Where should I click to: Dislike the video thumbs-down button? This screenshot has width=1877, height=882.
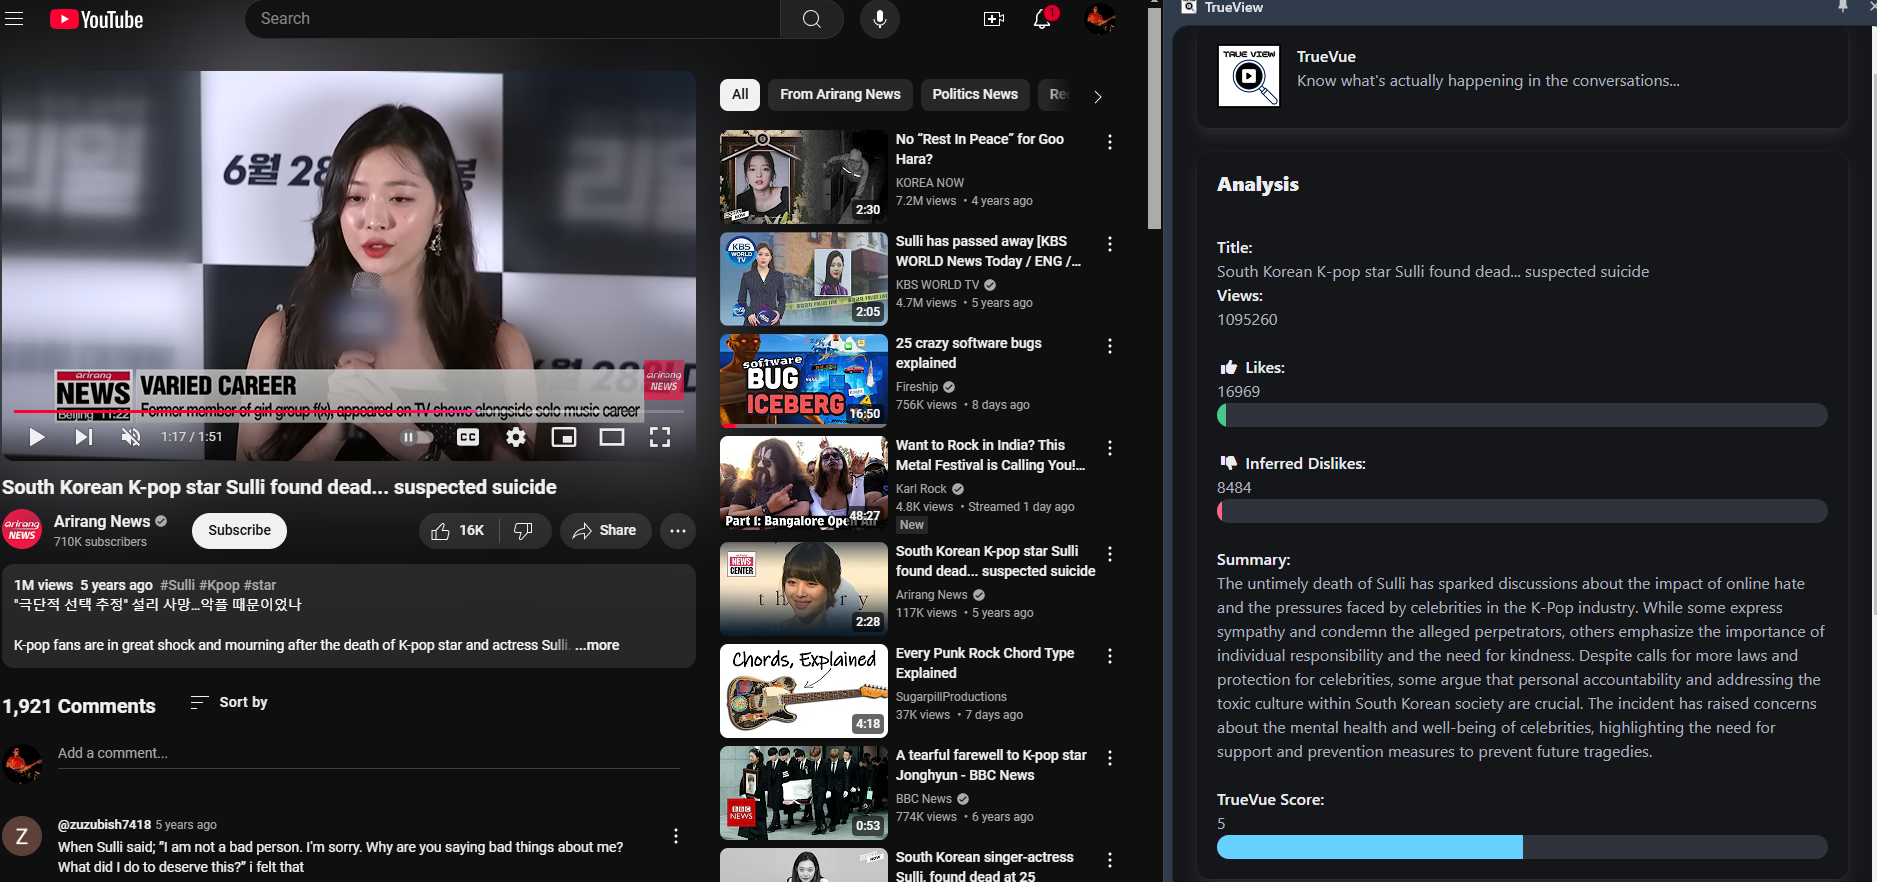coord(524,531)
